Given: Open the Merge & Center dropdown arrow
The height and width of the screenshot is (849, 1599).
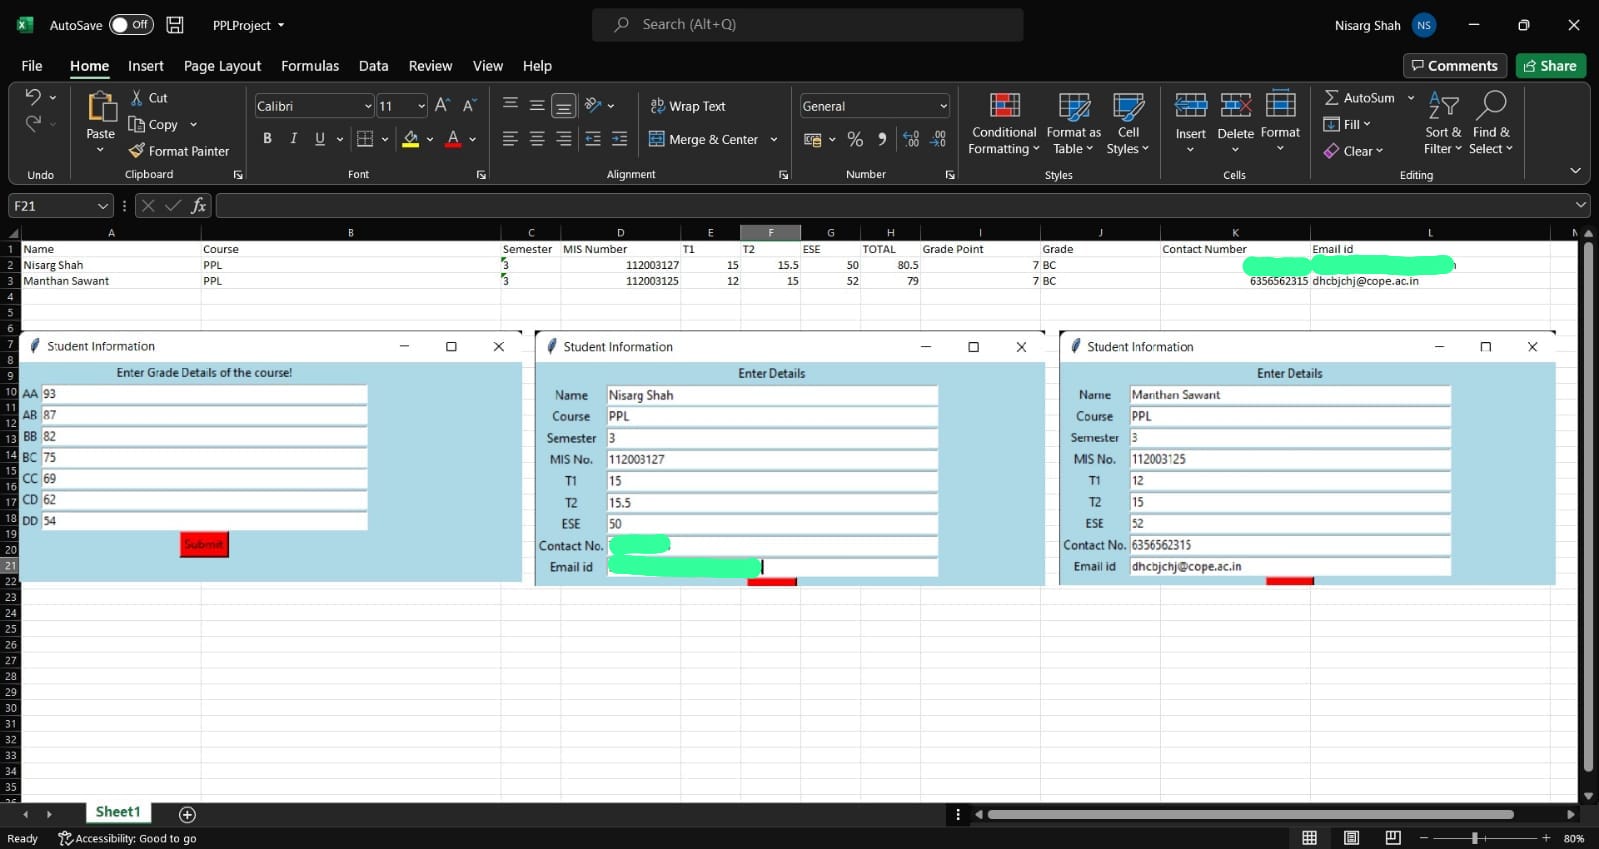Looking at the screenshot, I should point(774,139).
